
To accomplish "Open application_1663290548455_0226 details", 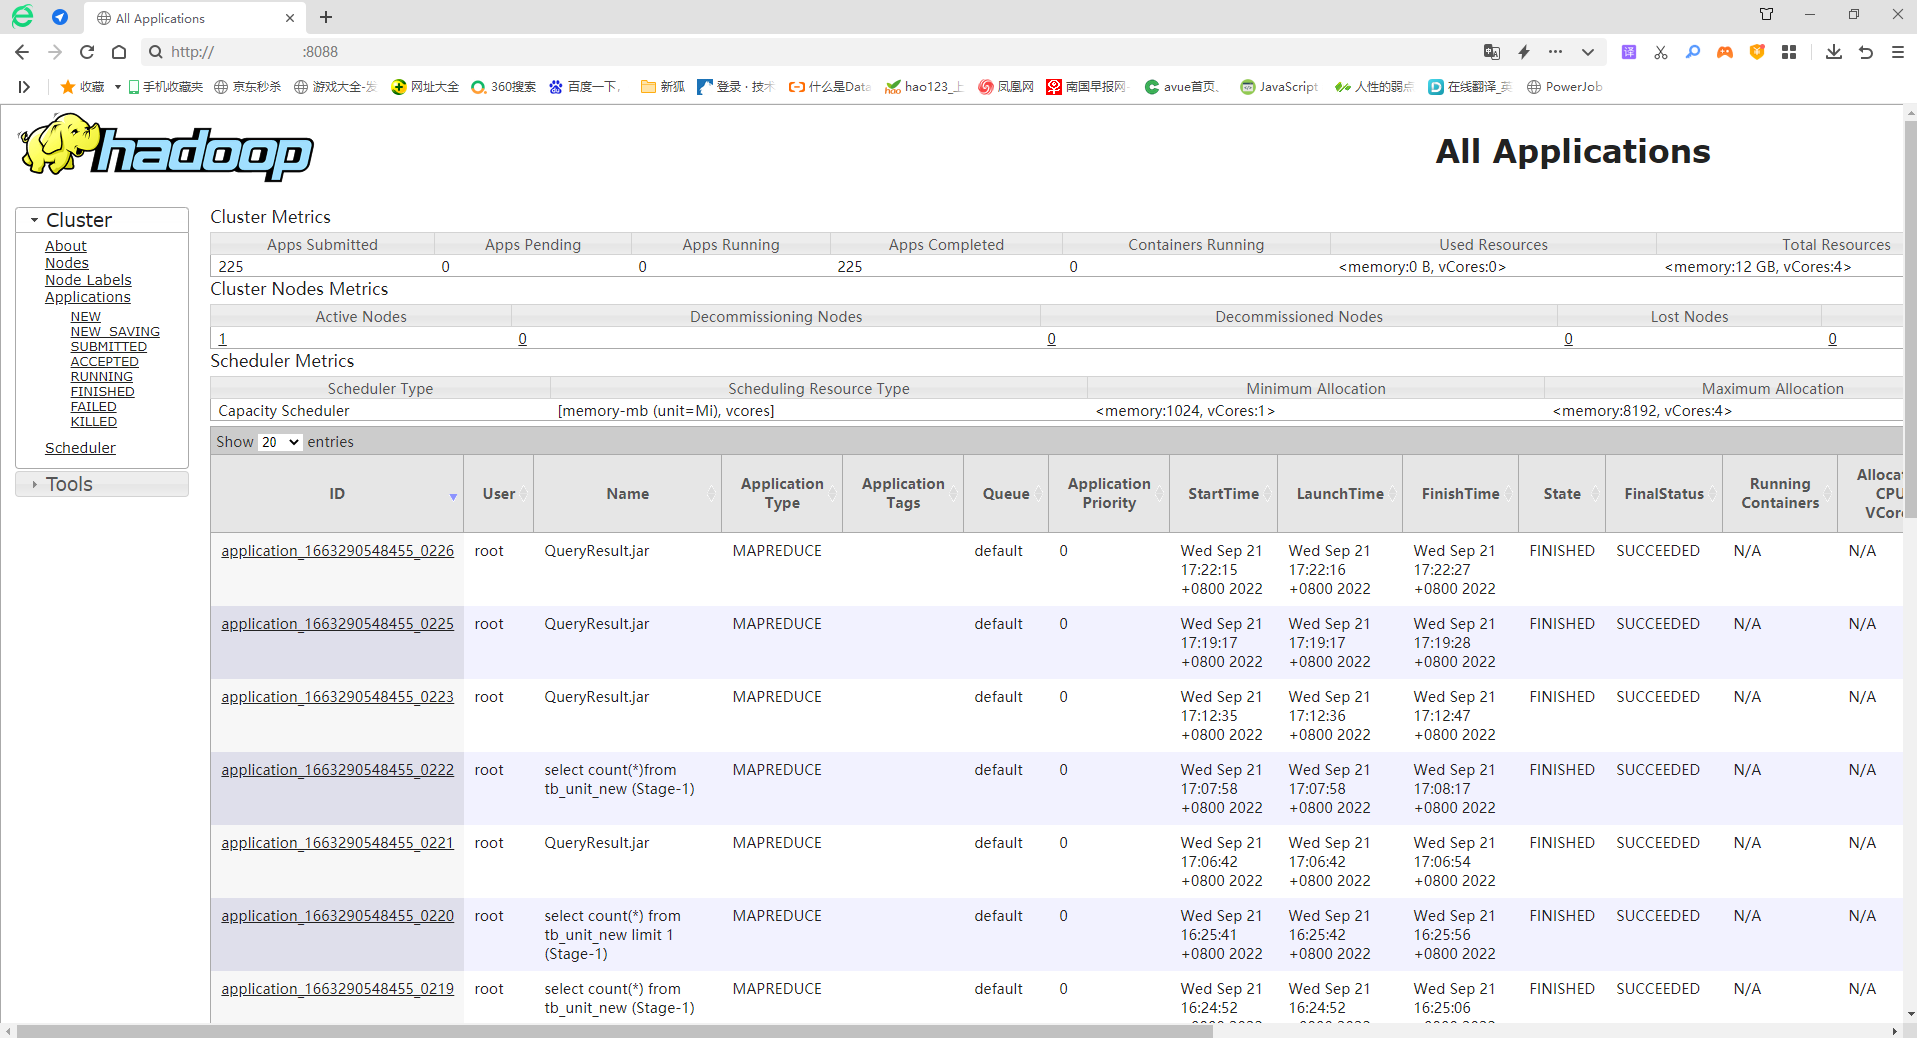I will point(337,551).
